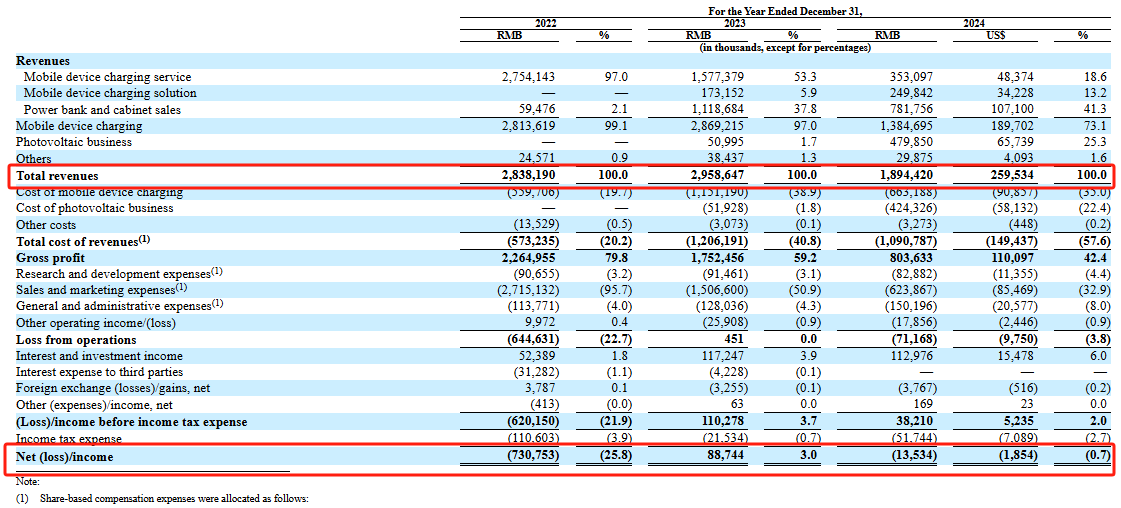Select the Loss from operations label
This screenshot has width=1121, height=508.
pyautogui.click(x=65, y=340)
